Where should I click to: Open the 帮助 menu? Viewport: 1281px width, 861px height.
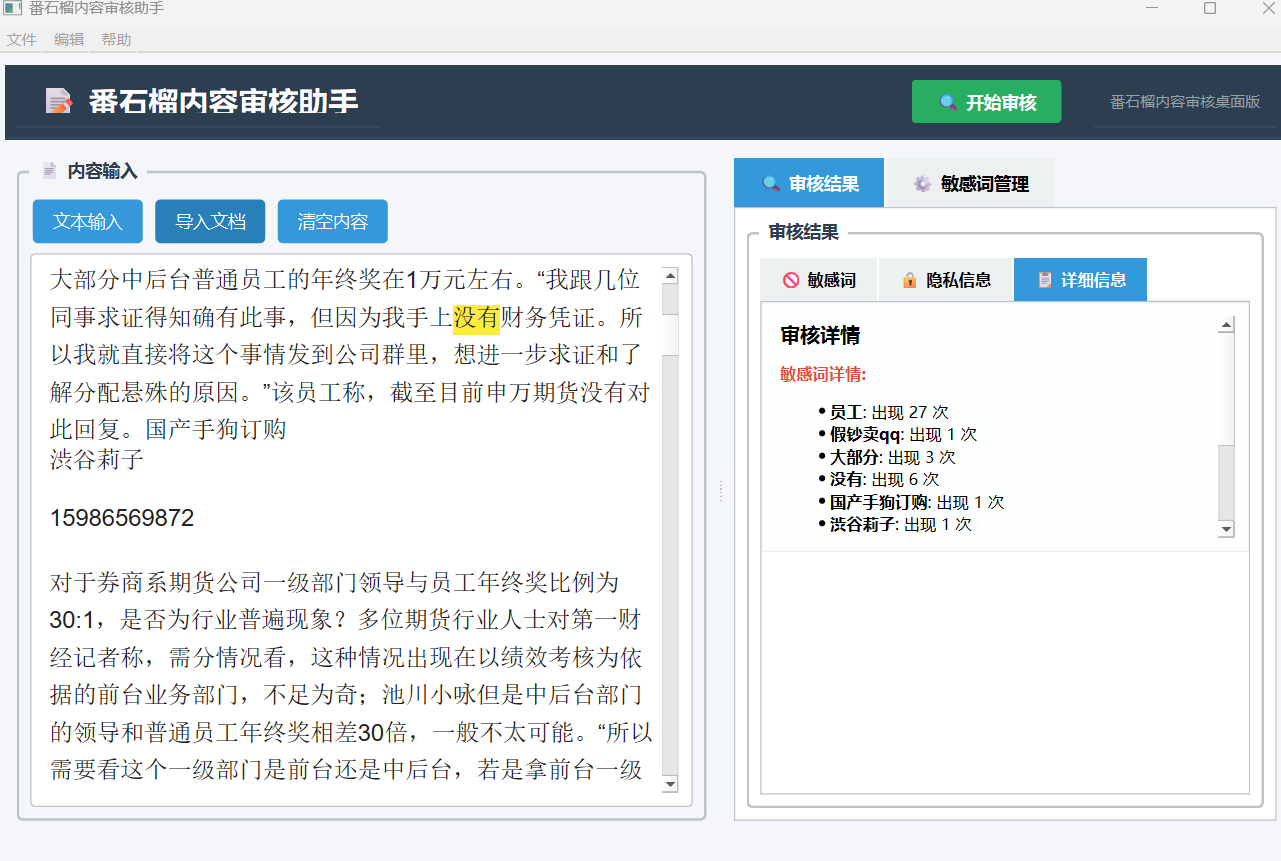point(116,39)
